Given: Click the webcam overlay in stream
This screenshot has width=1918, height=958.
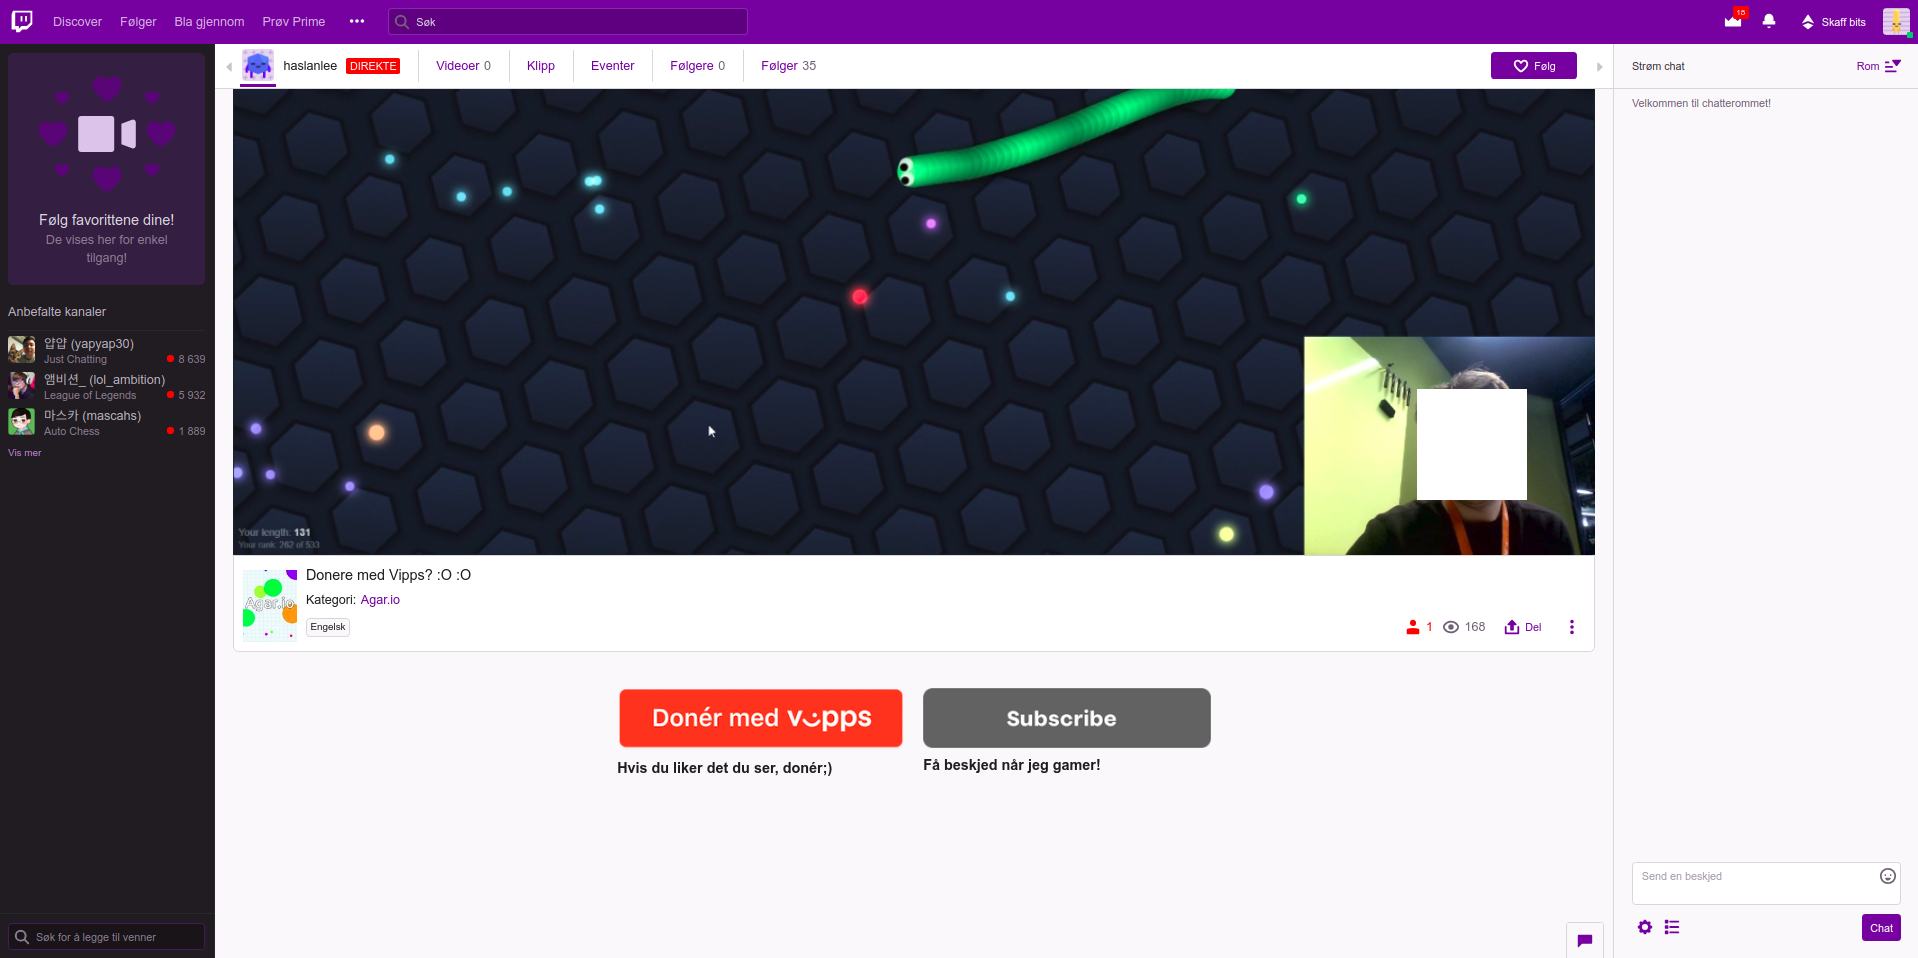Looking at the screenshot, I should [x=1449, y=446].
